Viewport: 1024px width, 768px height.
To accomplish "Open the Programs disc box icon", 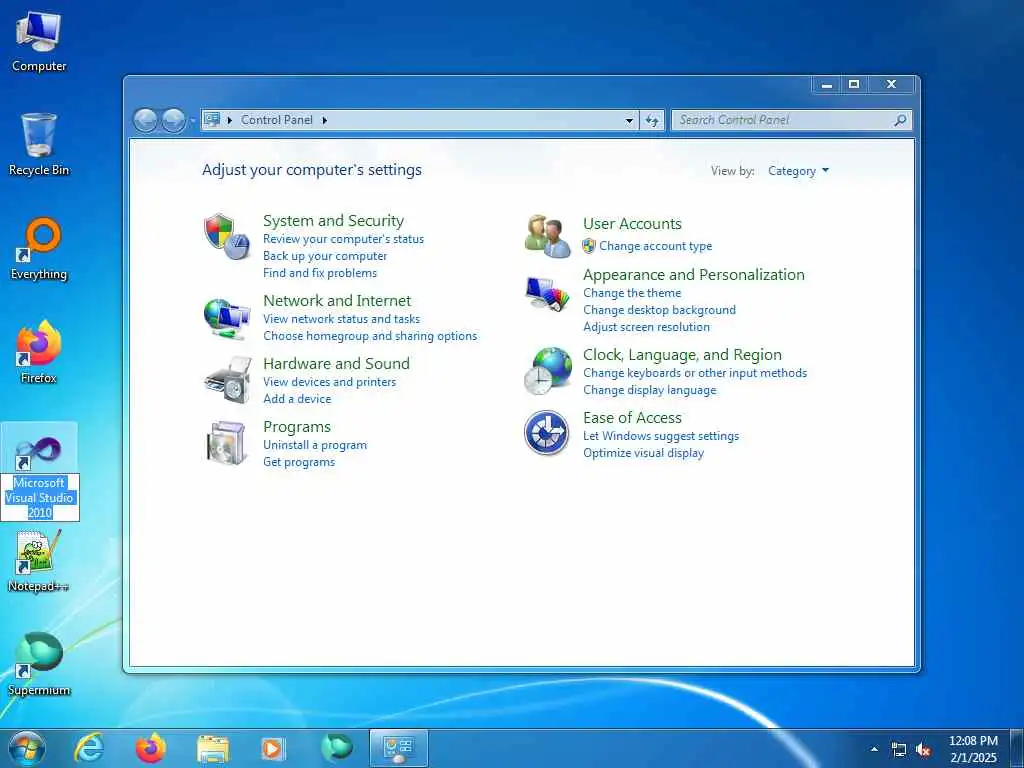I will 226,443.
